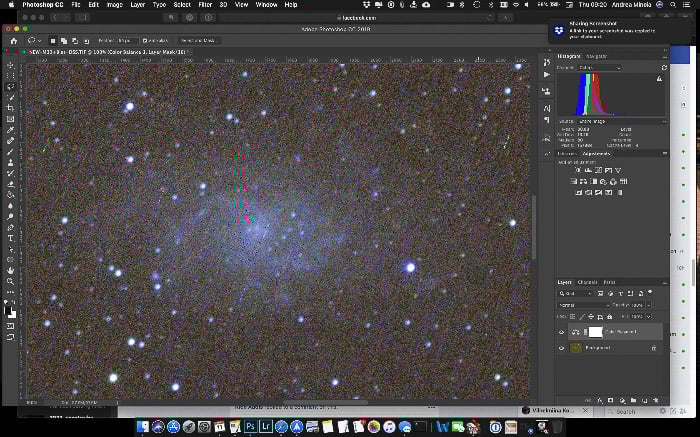Switch to the Channels tab
This screenshot has width=700, height=437.
click(x=587, y=282)
